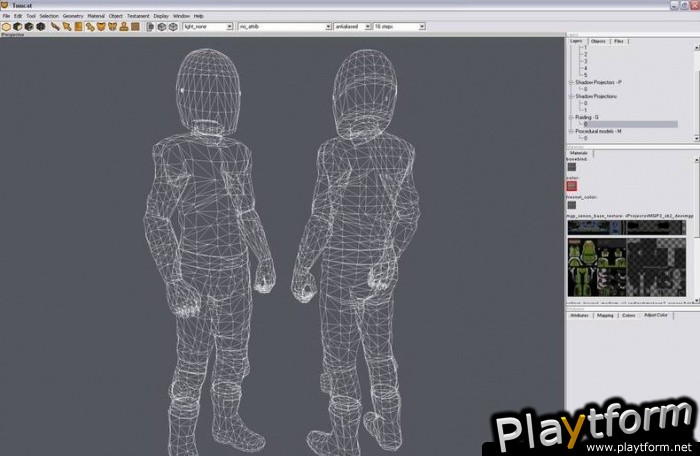700x456 pixels.
Task: Open the Material menu
Action: [x=96, y=16]
